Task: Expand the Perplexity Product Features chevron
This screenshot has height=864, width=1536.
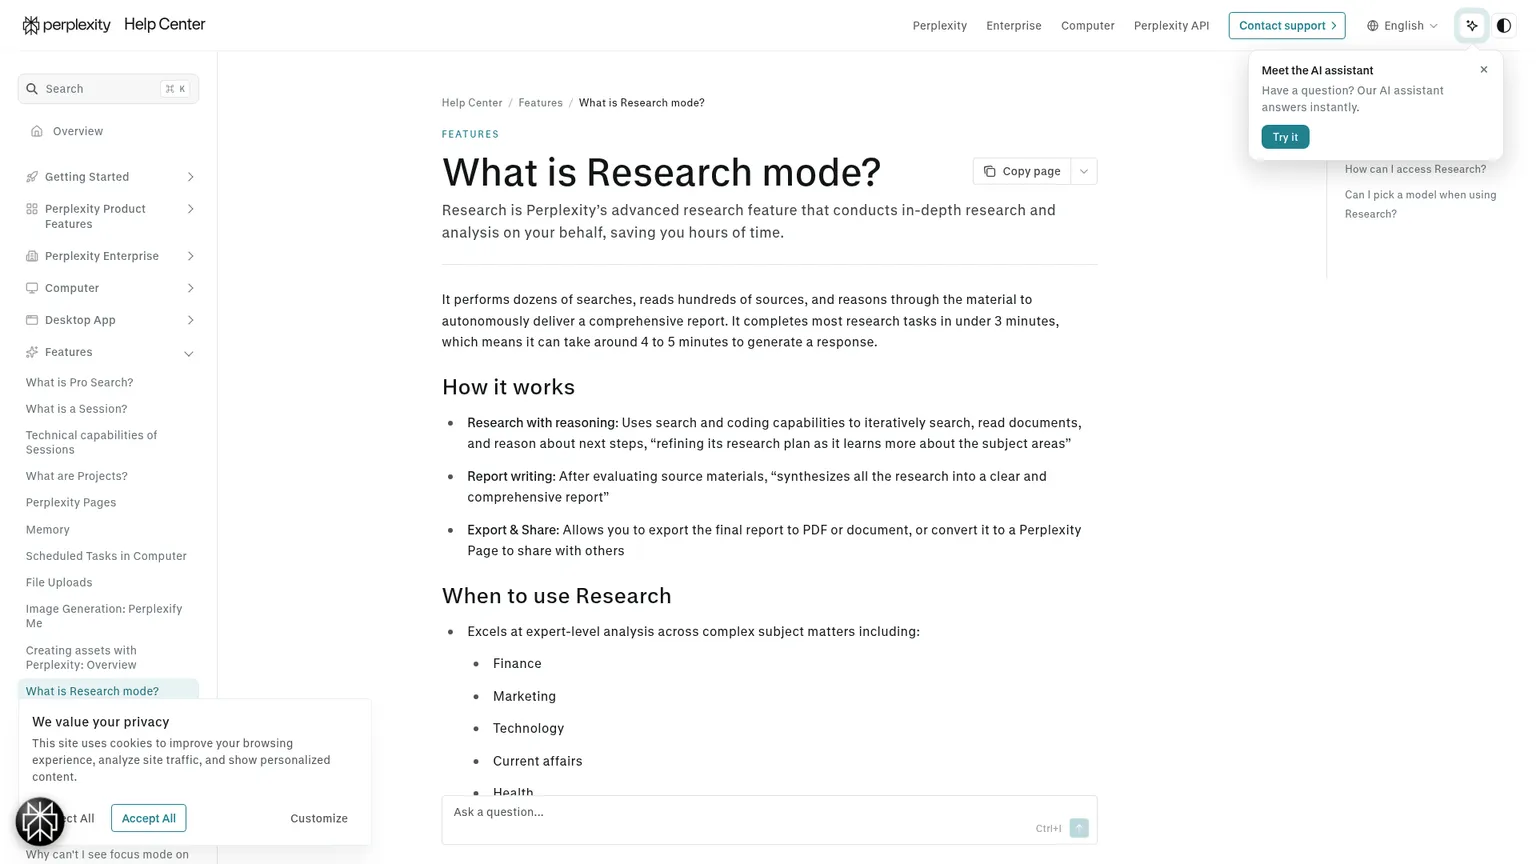Action: pos(190,209)
